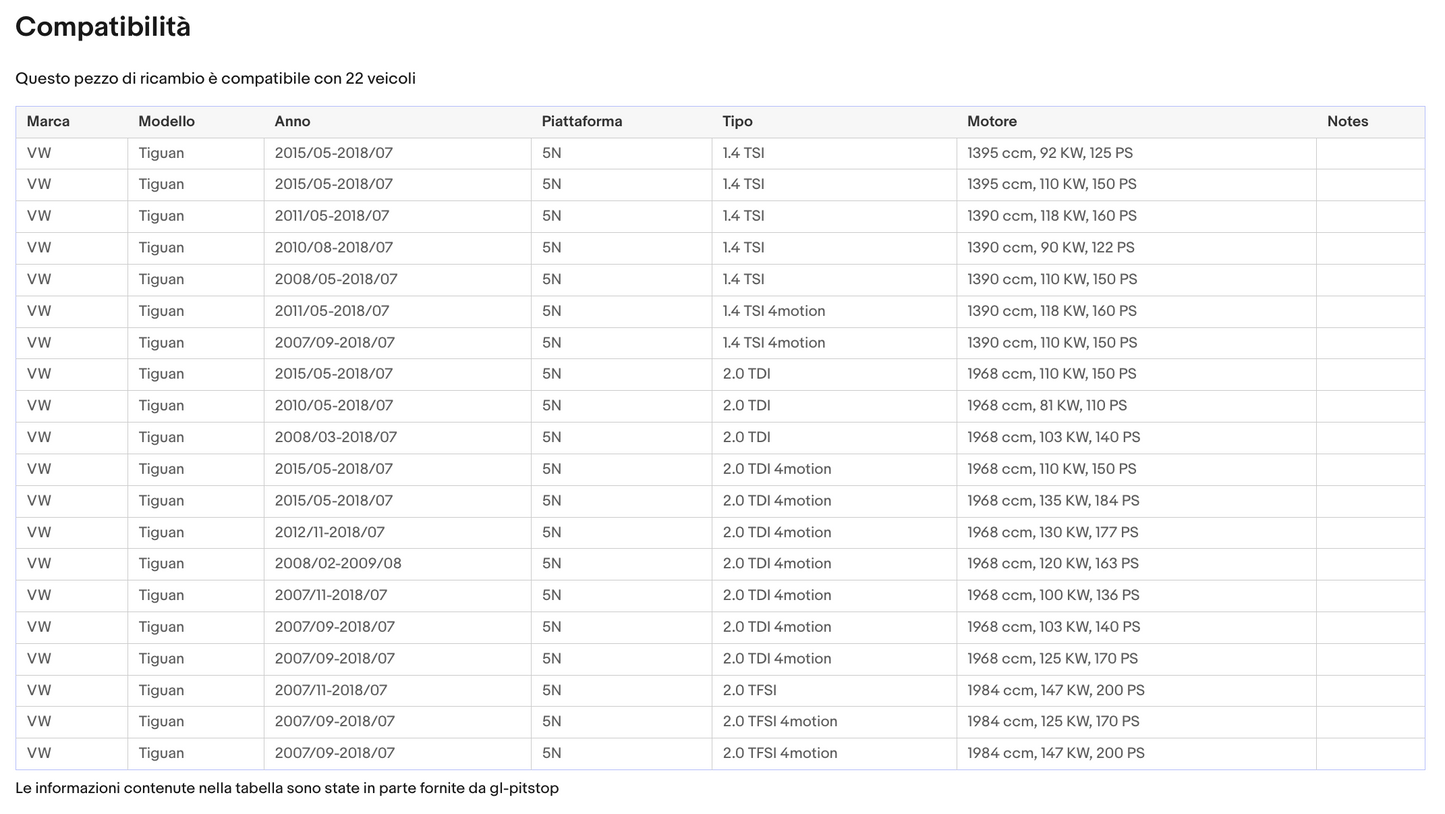Click 'VW' brand in the 136 PS row
1445x814 pixels.
[39, 595]
